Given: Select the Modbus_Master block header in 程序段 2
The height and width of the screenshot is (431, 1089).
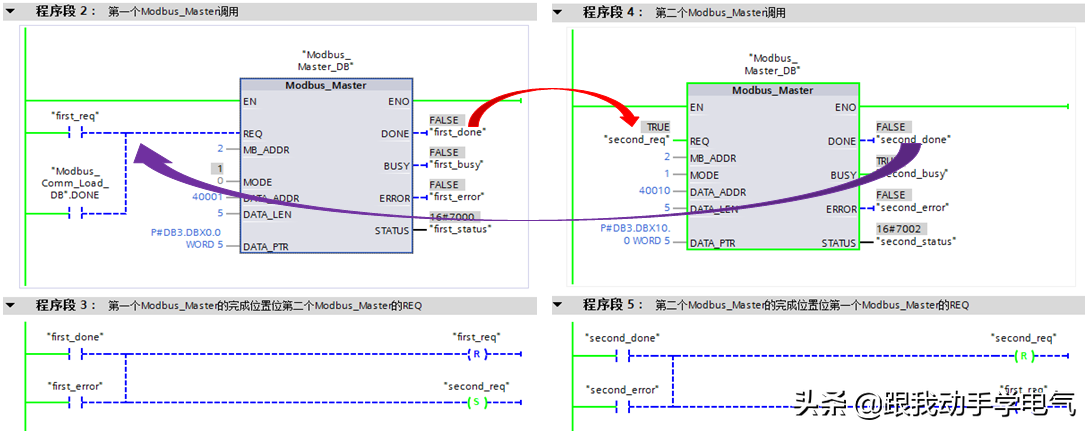Looking at the screenshot, I should tap(326, 85).
